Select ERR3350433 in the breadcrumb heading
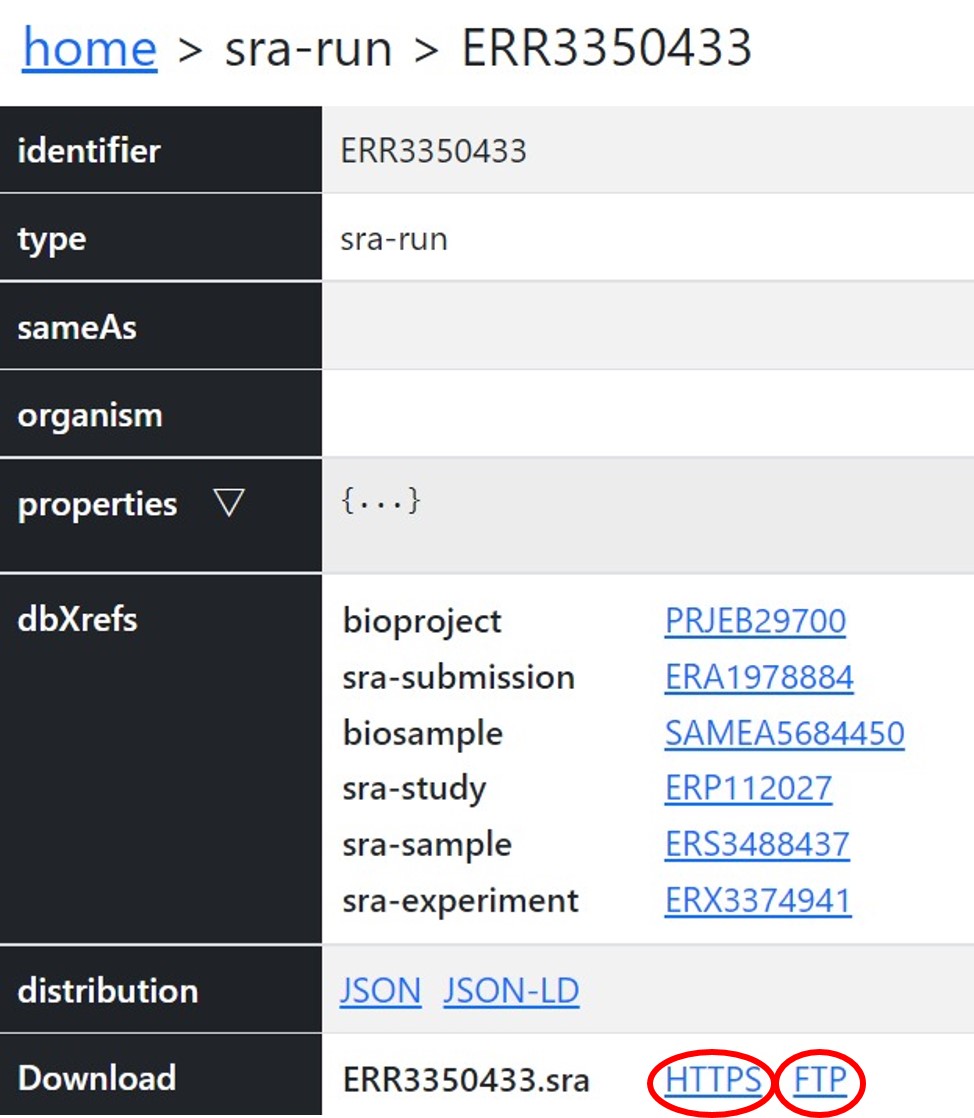Viewport: 974px width, 1118px height. (607, 48)
